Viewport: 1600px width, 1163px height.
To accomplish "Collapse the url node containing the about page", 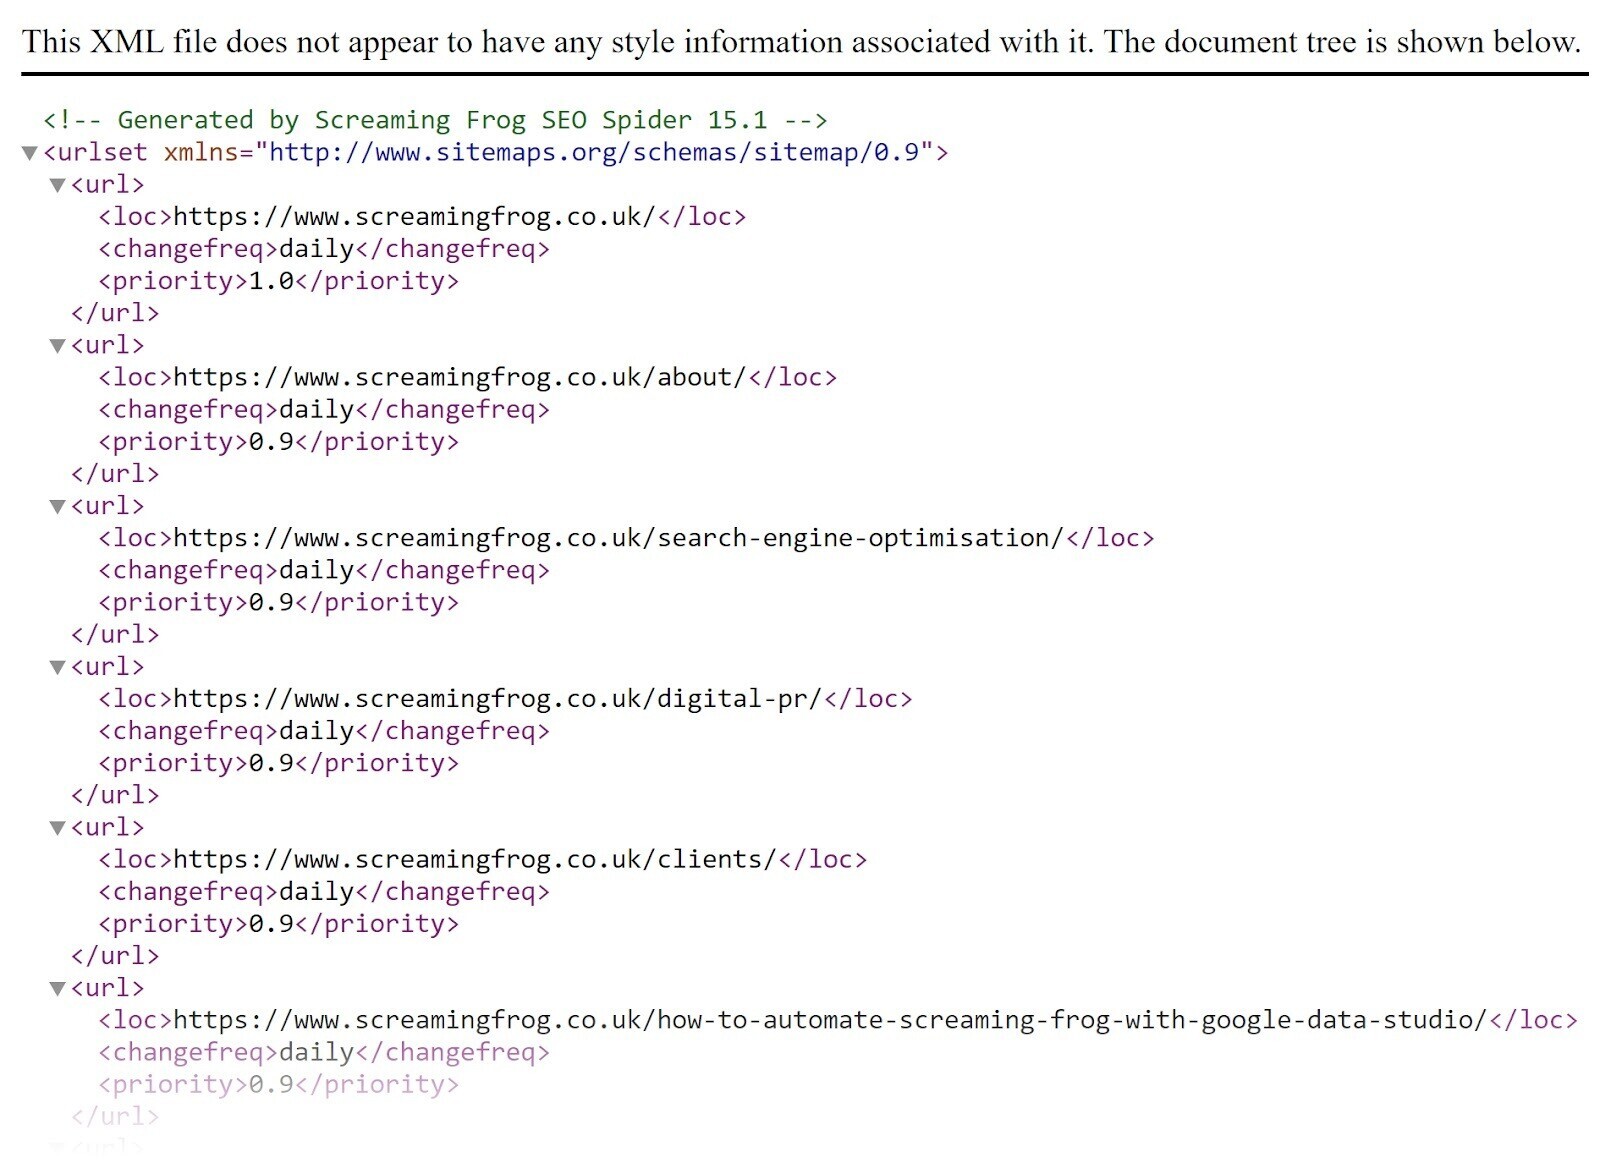I will (x=56, y=345).
